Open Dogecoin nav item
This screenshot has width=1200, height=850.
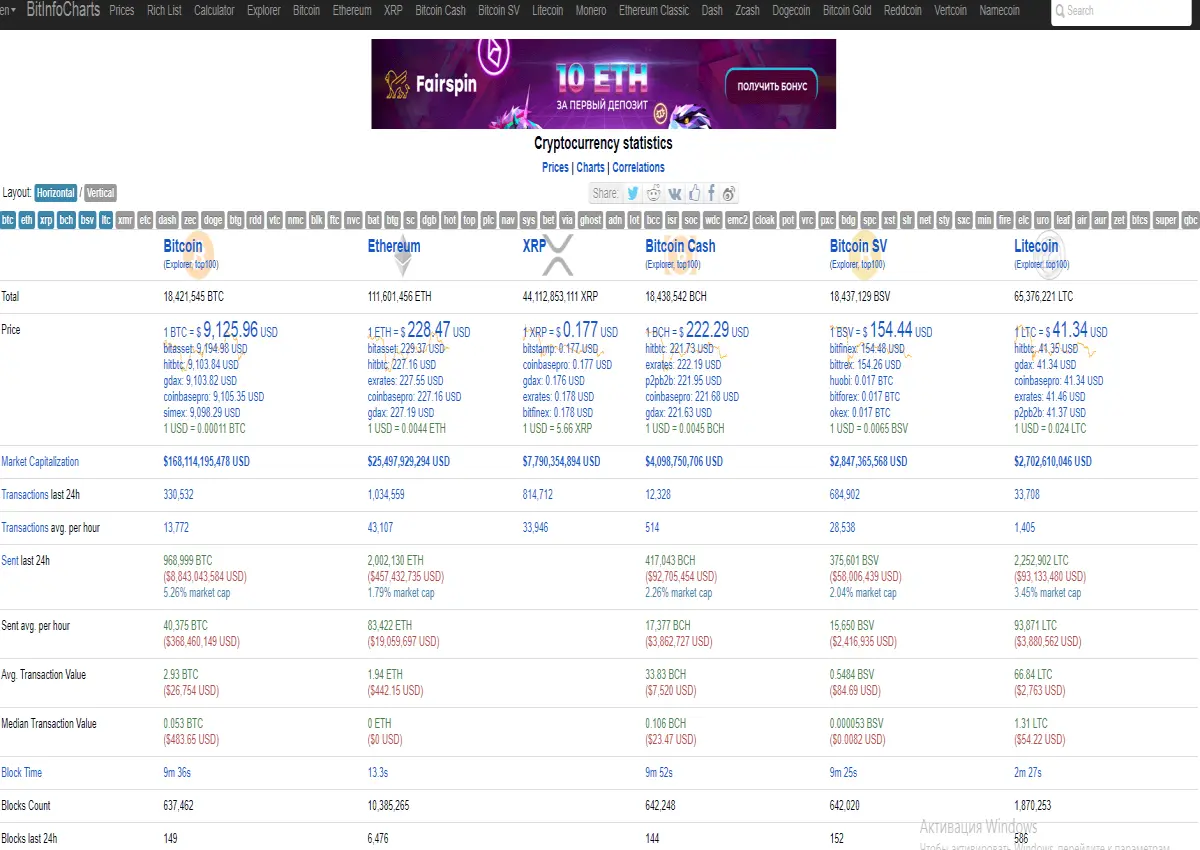[x=791, y=10]
